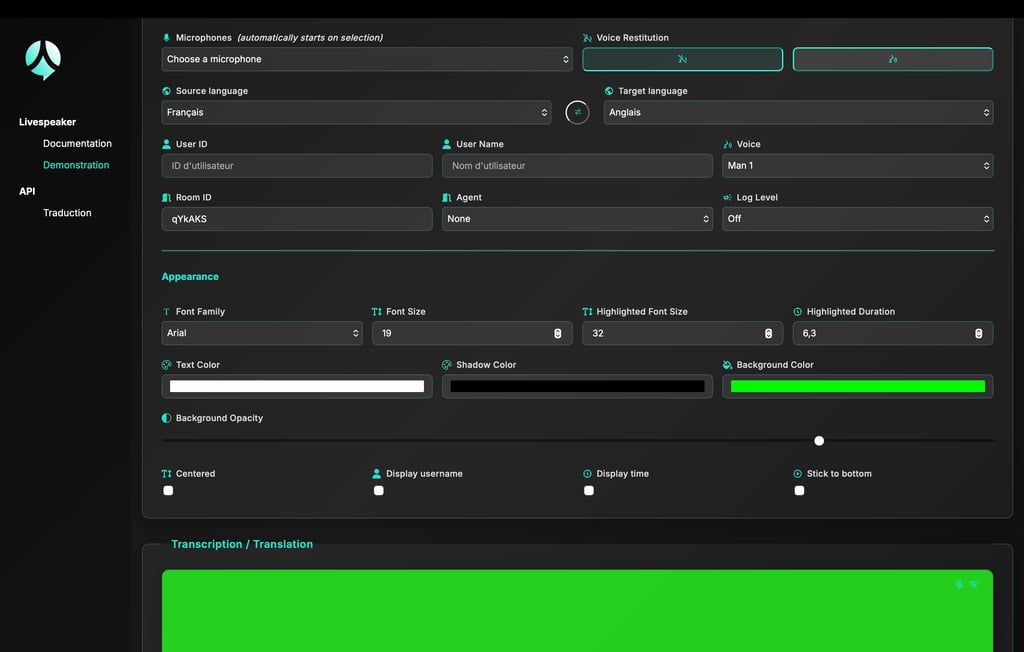Viewport: 1024px width, 652px height.
Task: Open the Agent dropdown showing None
Action: coord(577,219)
